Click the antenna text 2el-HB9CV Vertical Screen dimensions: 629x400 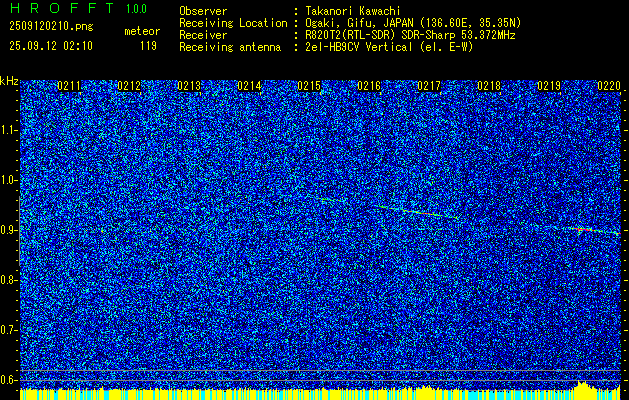[359, 47]
